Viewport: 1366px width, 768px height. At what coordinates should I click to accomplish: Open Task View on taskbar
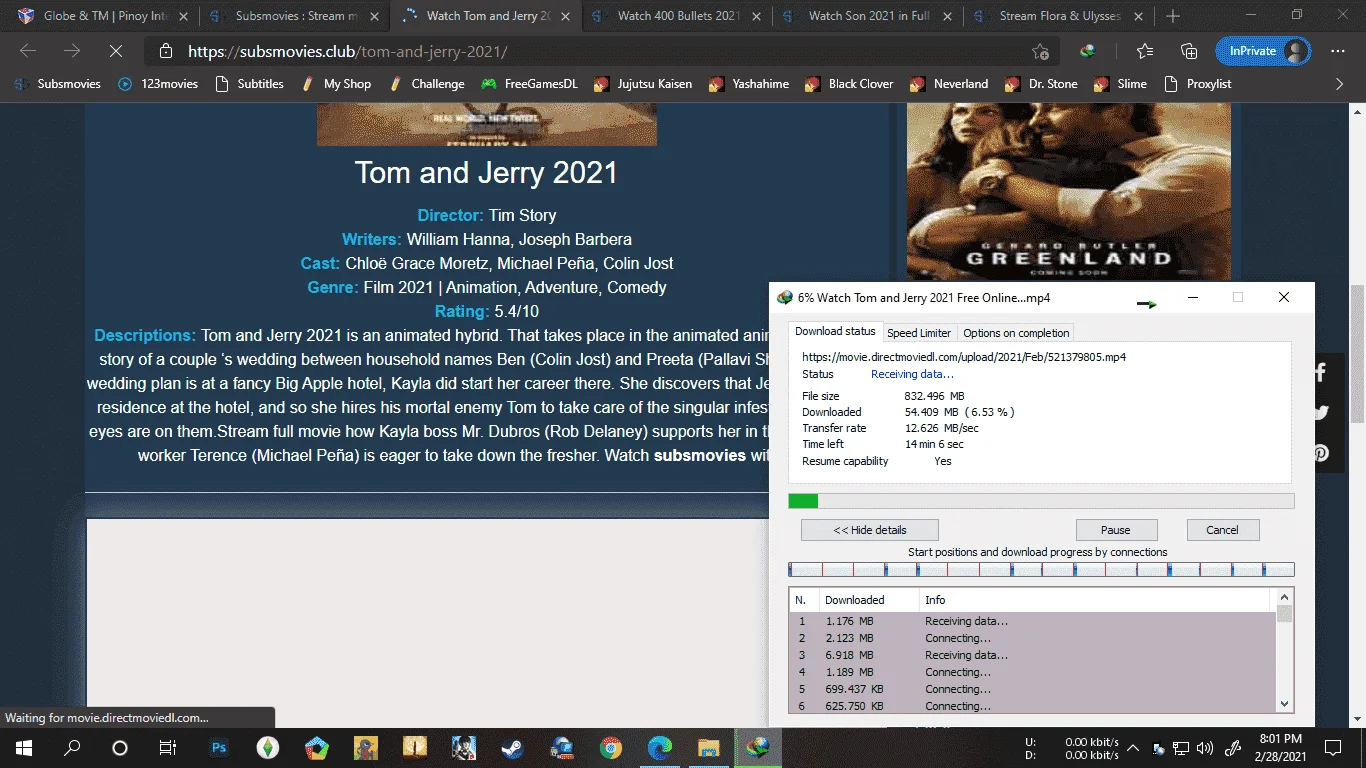pos(168,747)
